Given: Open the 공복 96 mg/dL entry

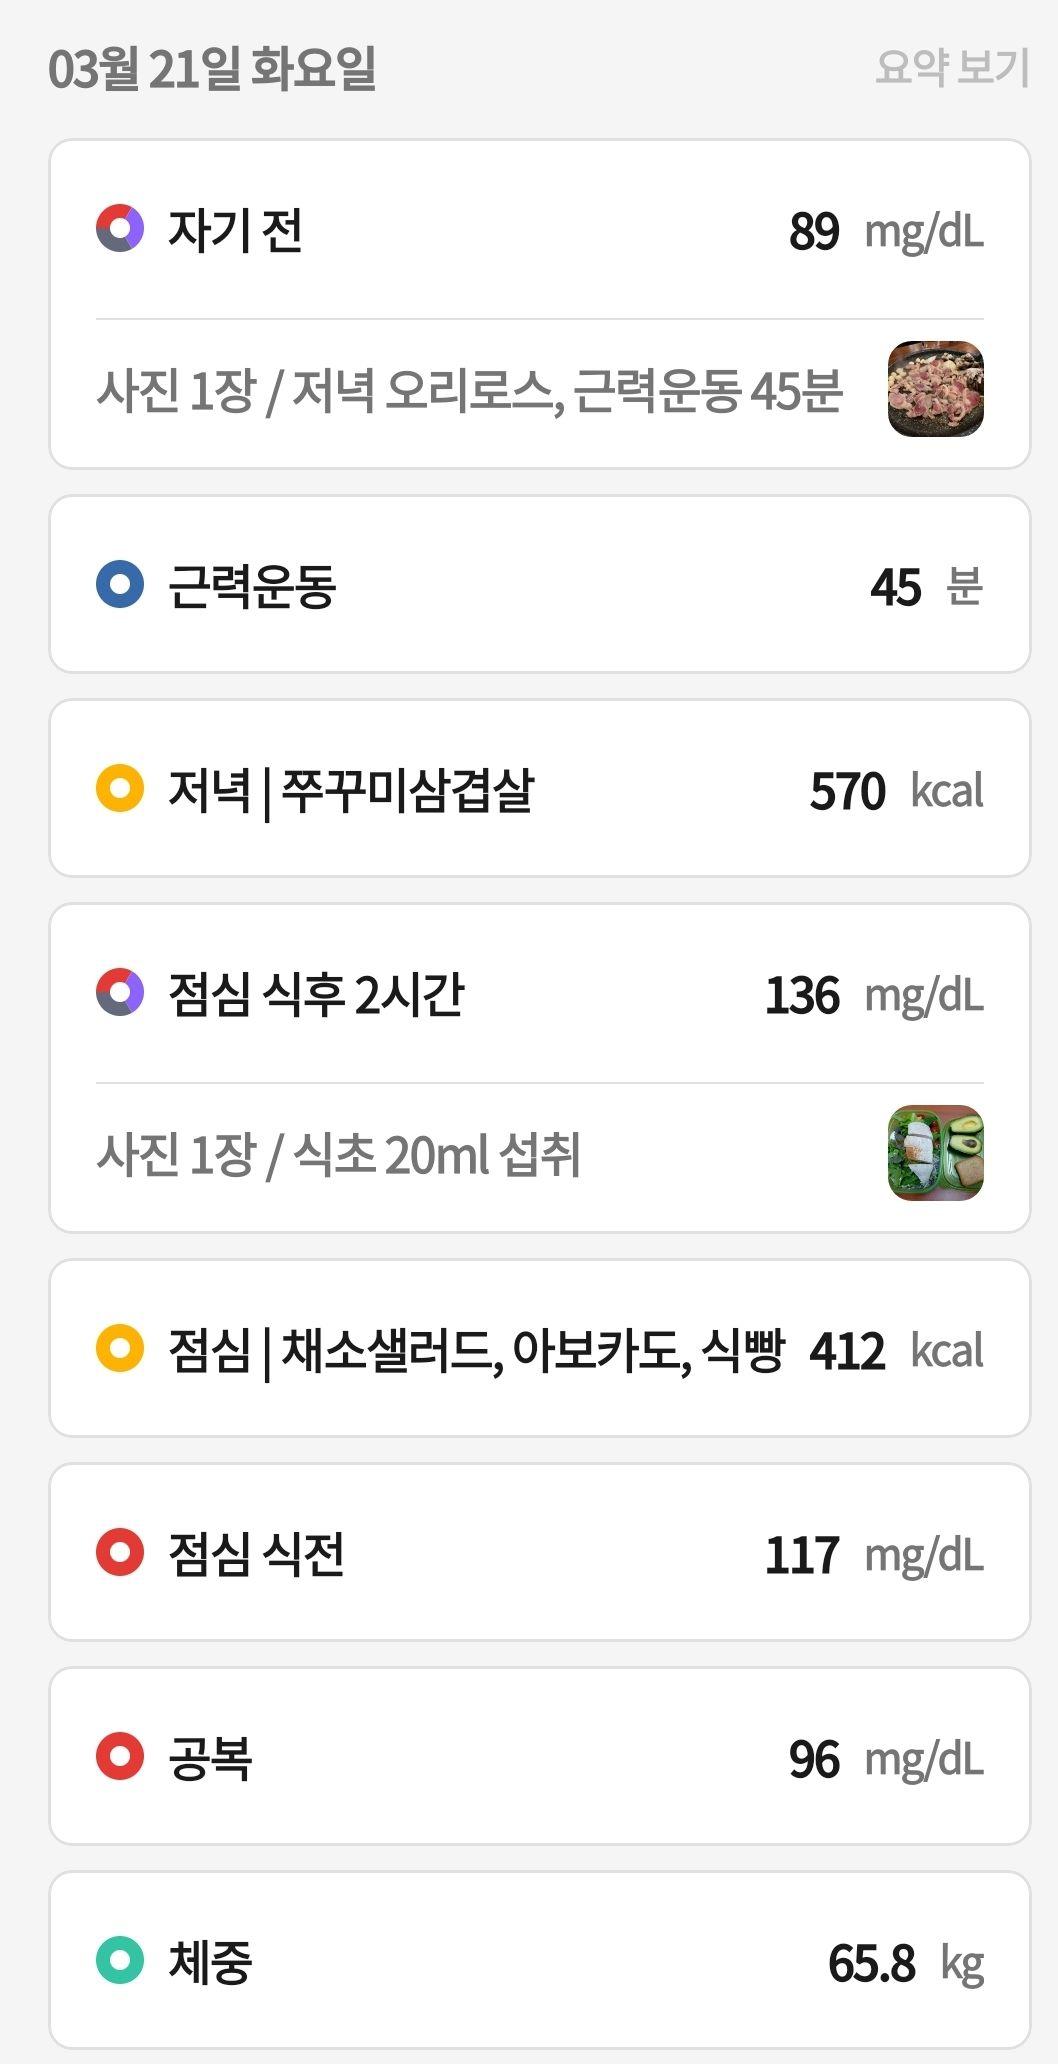Looking at the screenshot, I should tap(540, 1757).
